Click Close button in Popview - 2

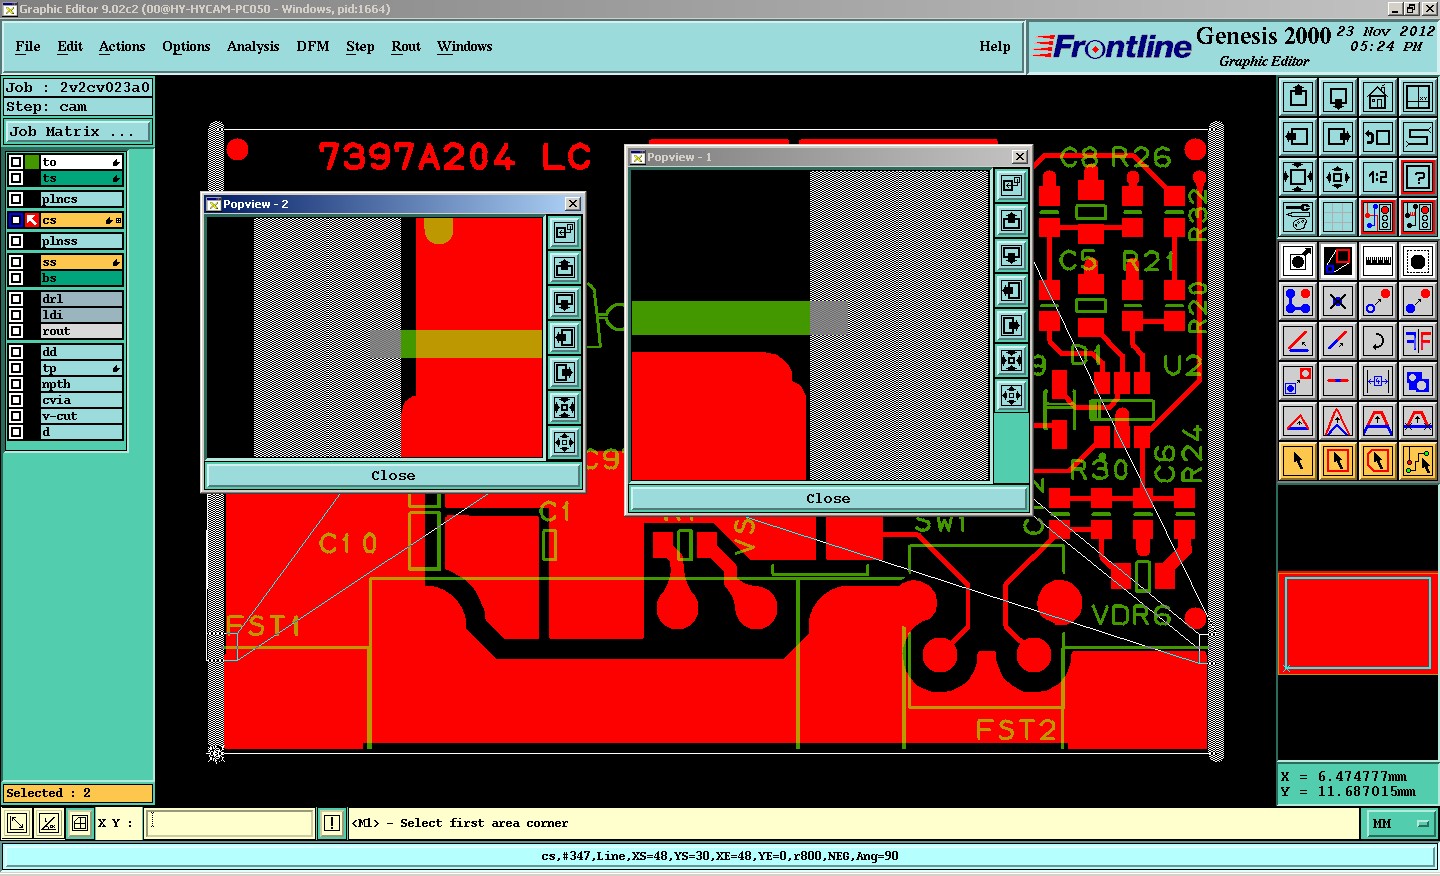(x=393, y=476)
